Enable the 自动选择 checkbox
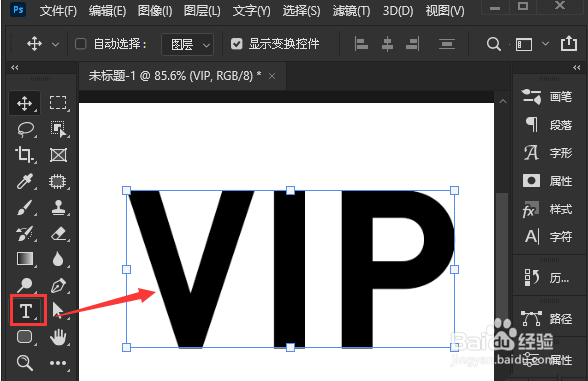 tap(80, 44)
